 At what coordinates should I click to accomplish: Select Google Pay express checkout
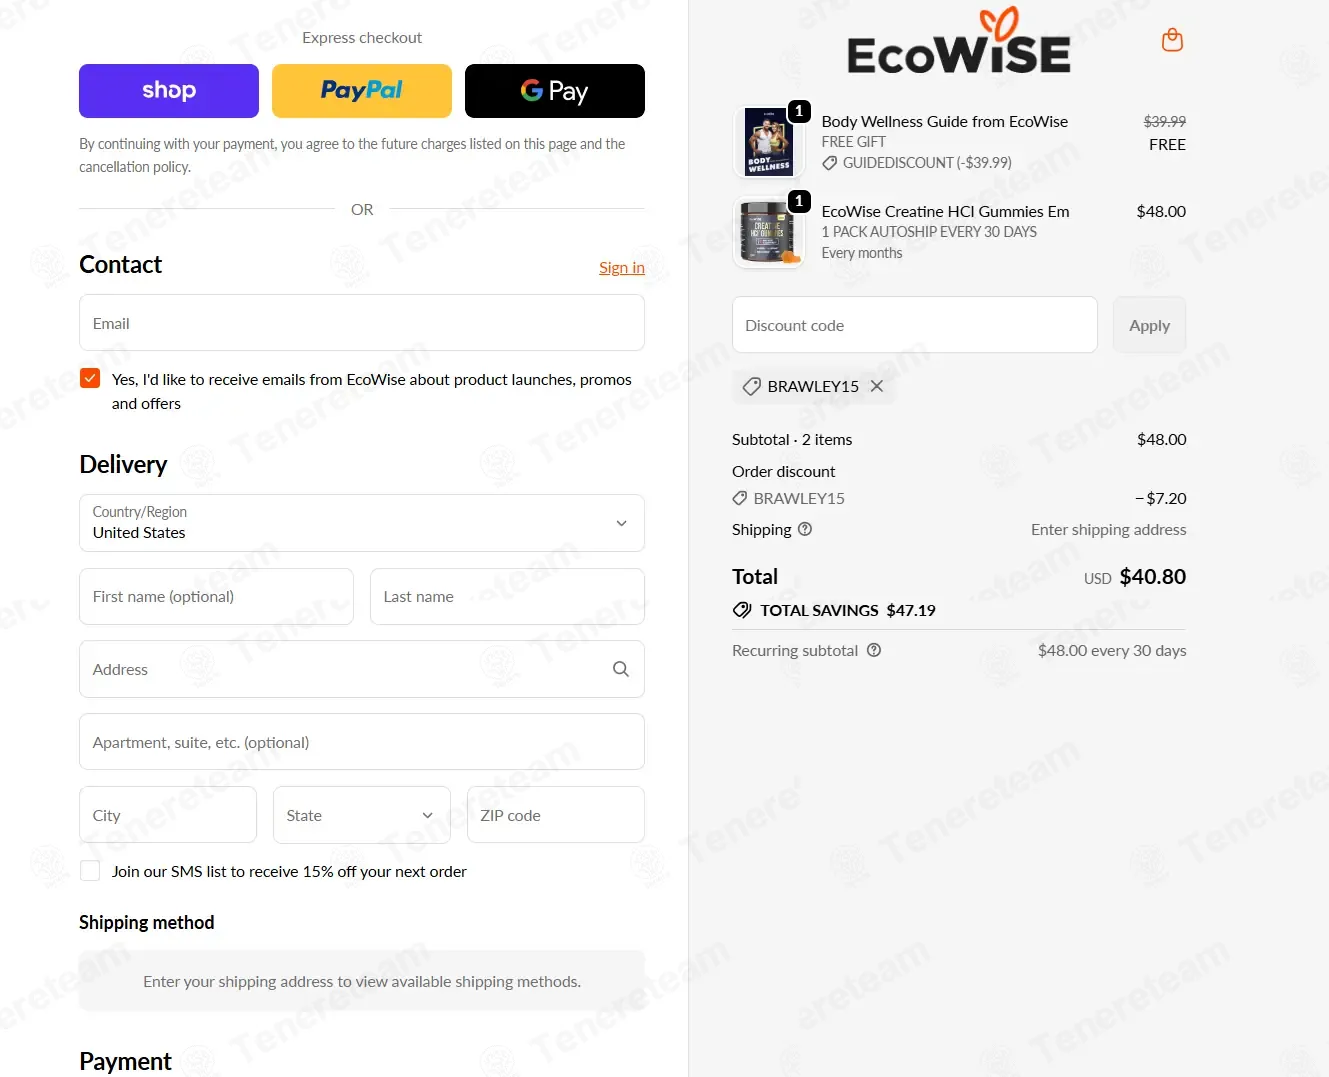[x=555, y=91]
